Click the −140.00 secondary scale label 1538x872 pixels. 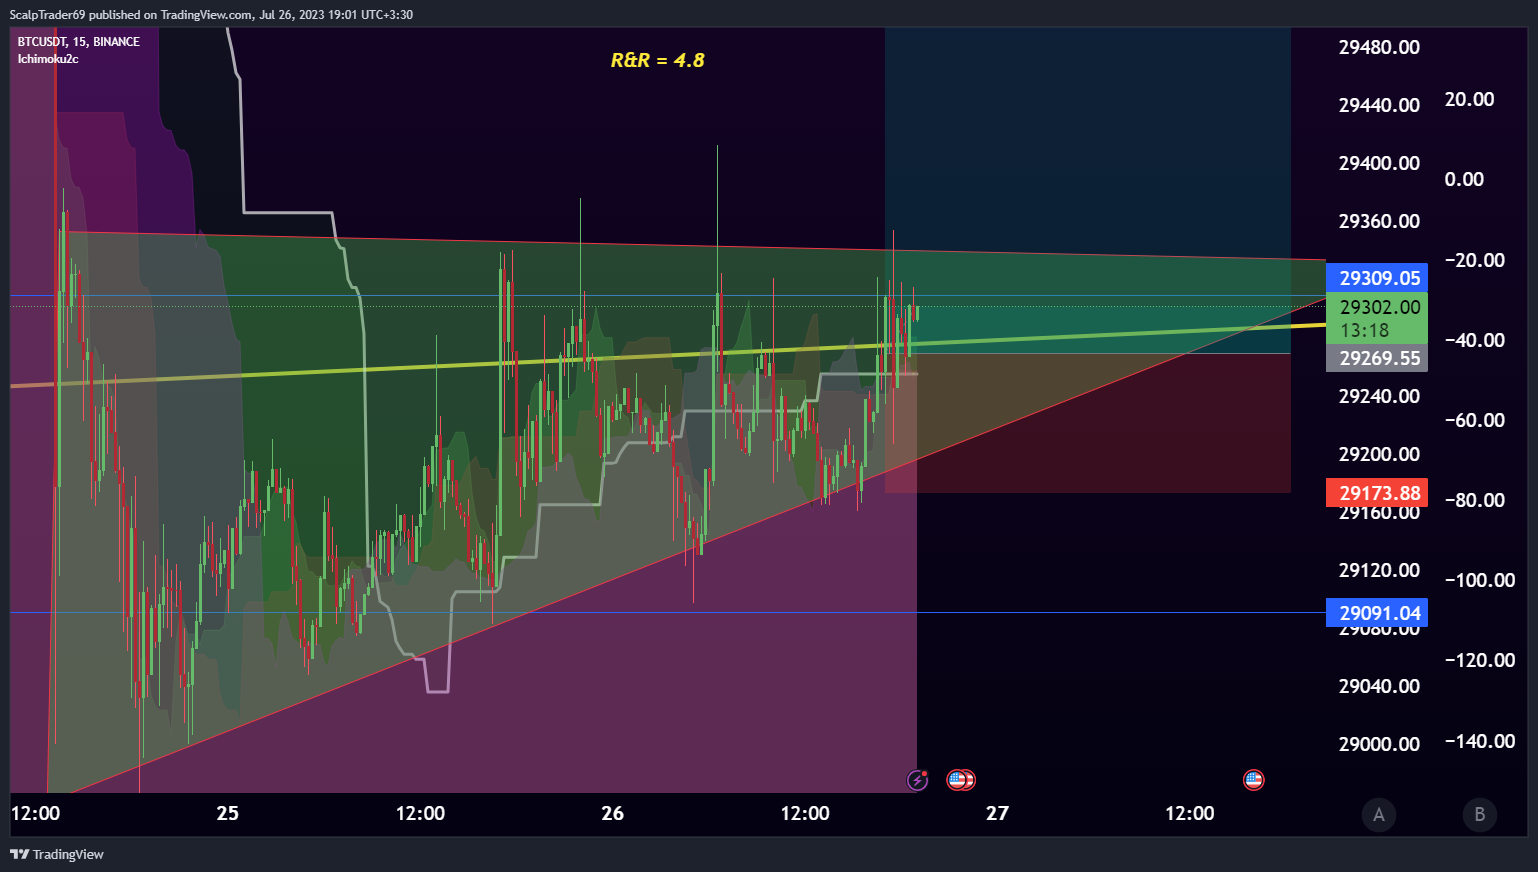(x=1479, y=741)
